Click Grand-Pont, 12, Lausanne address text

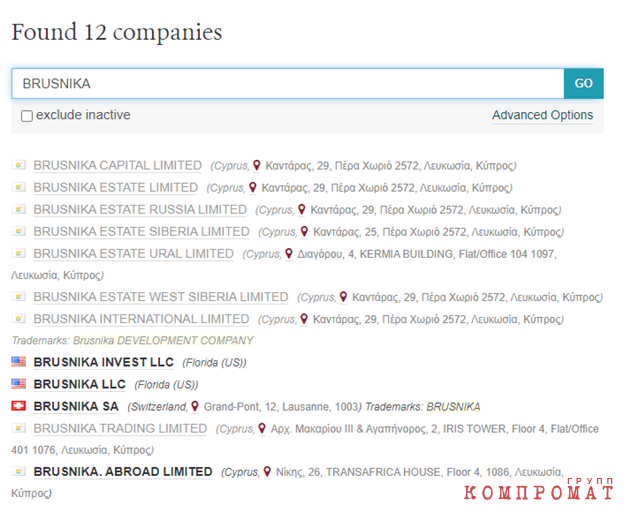281,407
